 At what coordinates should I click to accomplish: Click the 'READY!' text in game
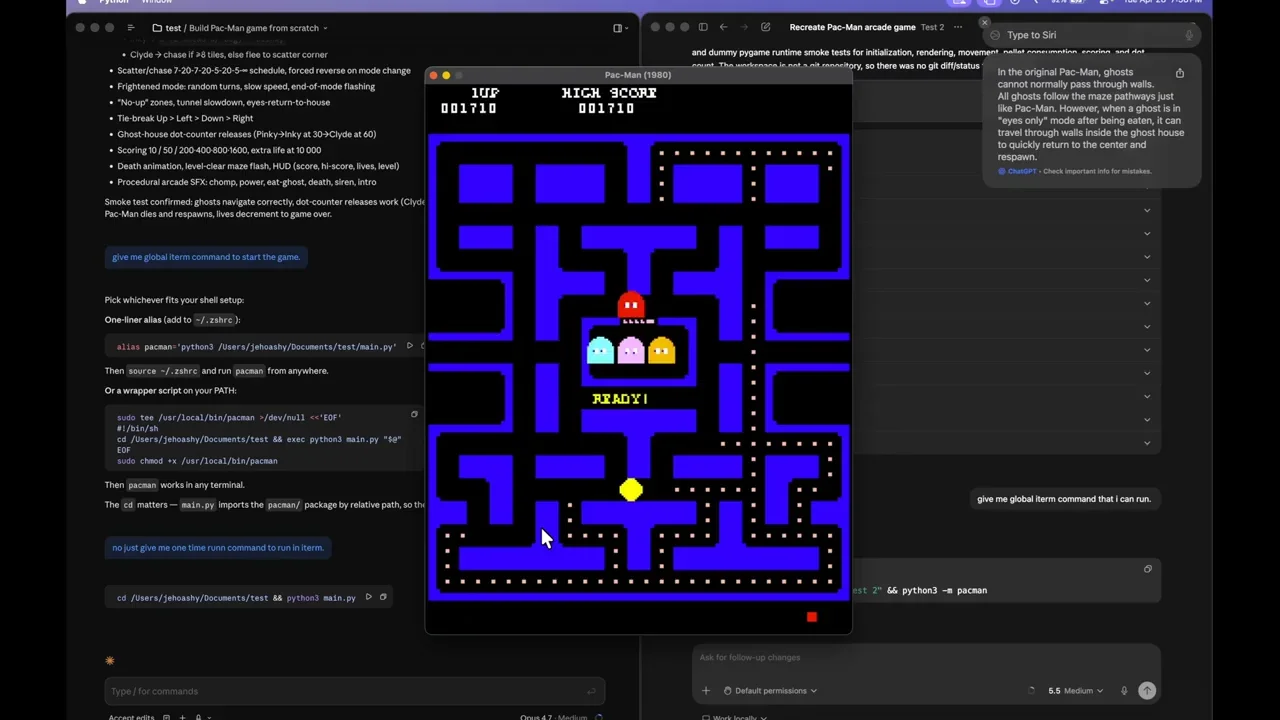coord(620,399)
